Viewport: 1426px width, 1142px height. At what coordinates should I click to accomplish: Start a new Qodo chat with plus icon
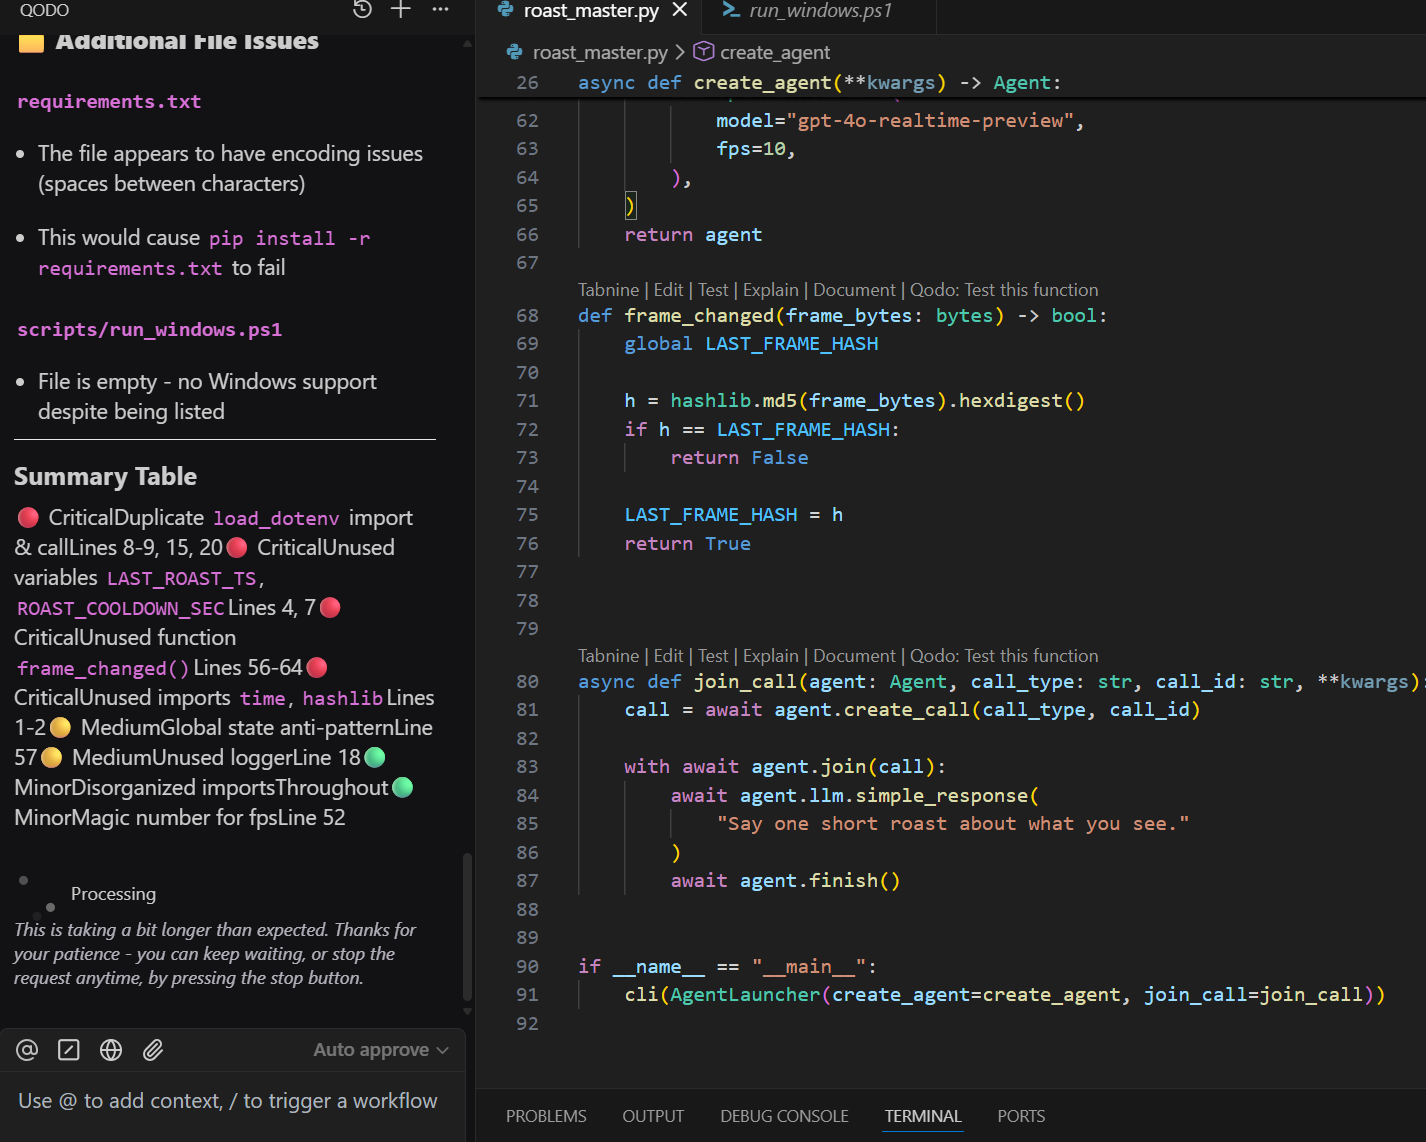click(401, 10)
